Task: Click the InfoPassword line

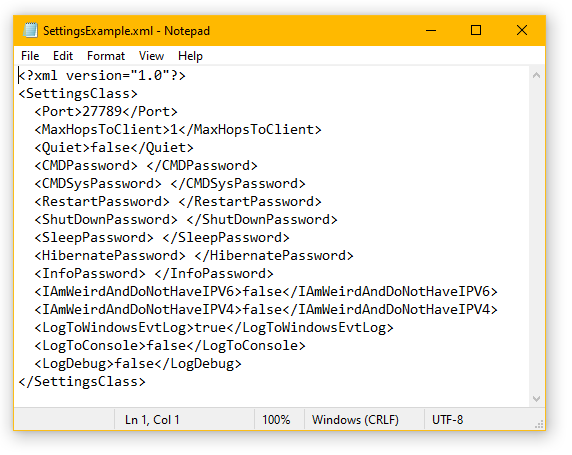Action: point(154,274)
